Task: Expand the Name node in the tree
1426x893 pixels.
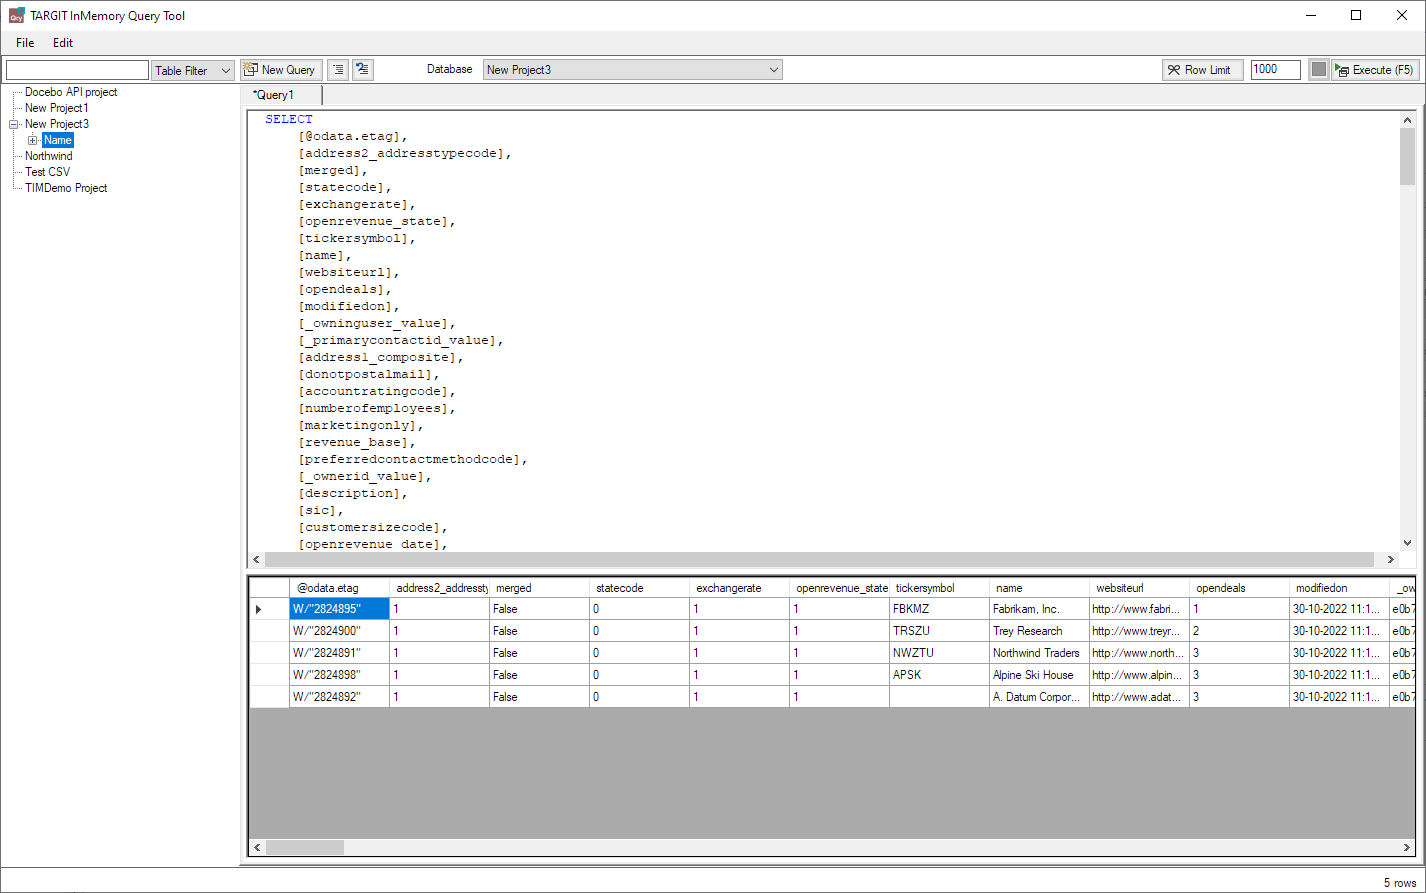Action: [32, 140]
